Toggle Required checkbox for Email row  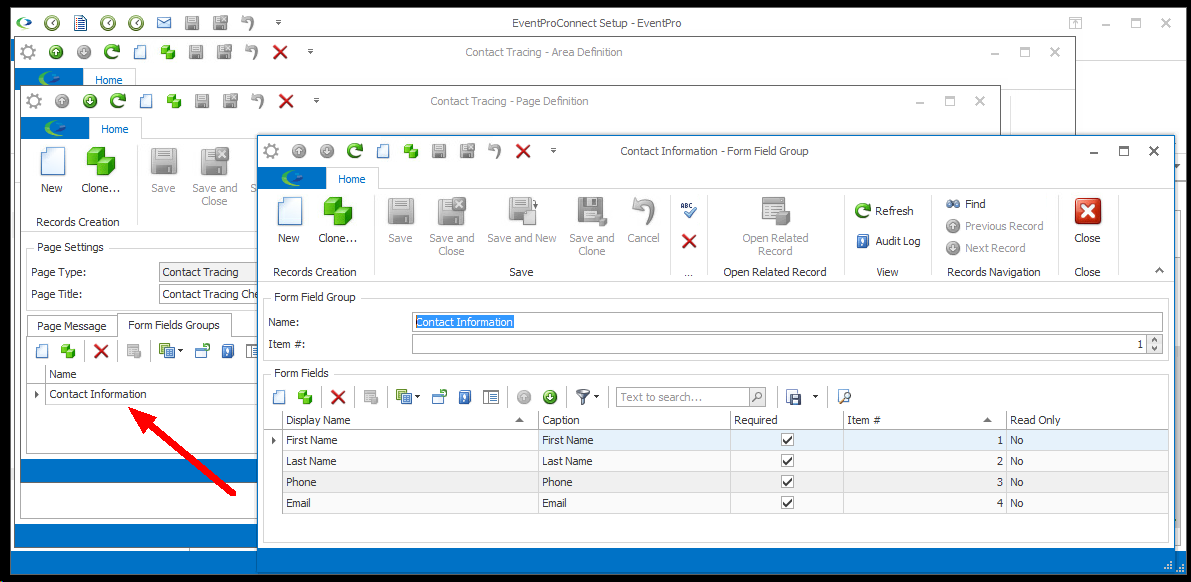(787, 502)
